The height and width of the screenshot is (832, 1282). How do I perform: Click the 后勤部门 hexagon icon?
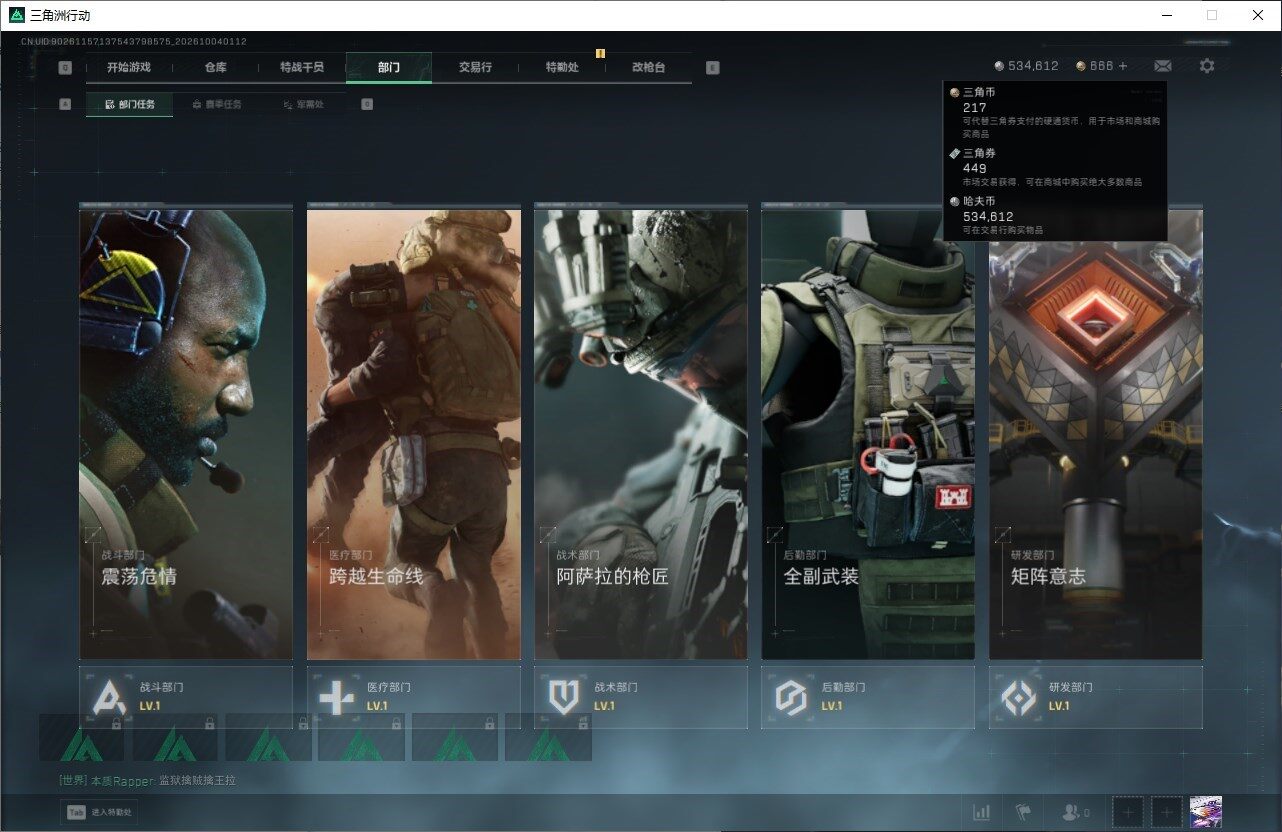tap(791, 696)
